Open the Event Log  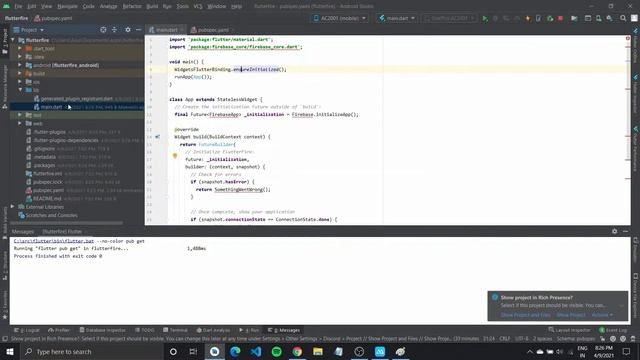pos(613,330)
